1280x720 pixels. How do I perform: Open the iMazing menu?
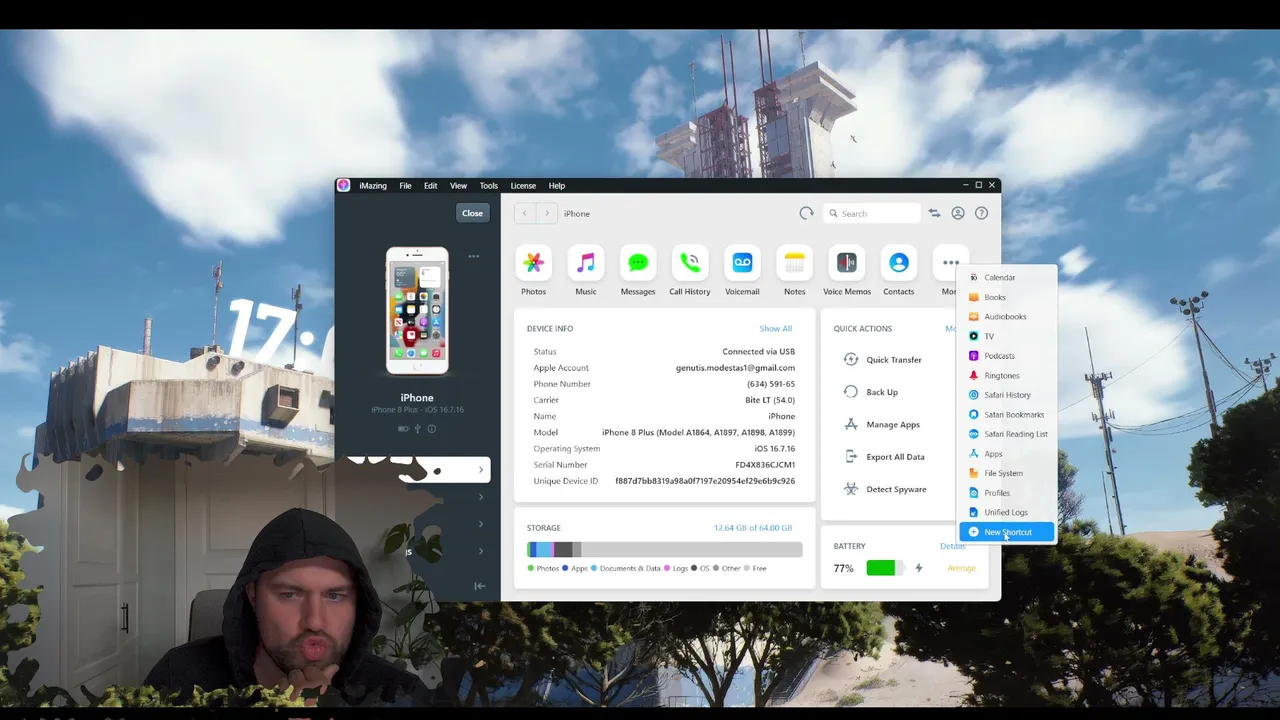point(373,186)
